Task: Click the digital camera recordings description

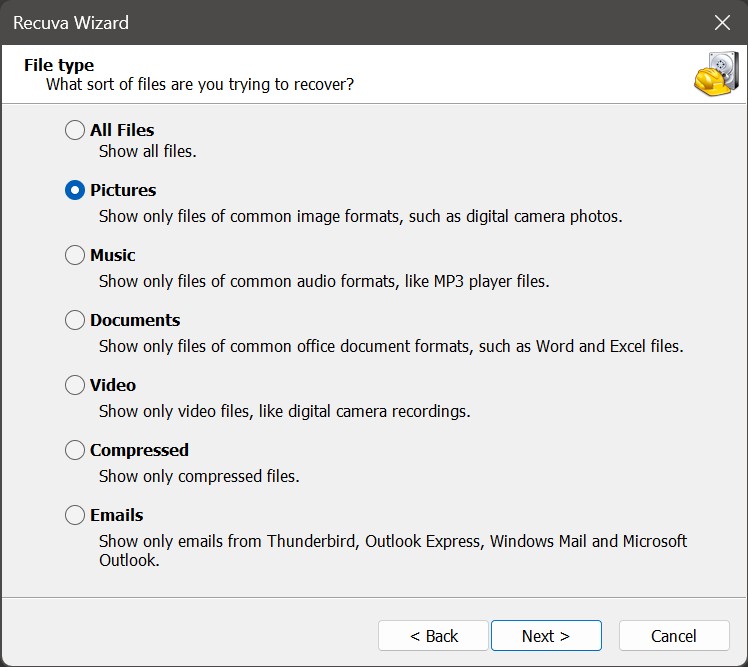Action: pos(284,411)
